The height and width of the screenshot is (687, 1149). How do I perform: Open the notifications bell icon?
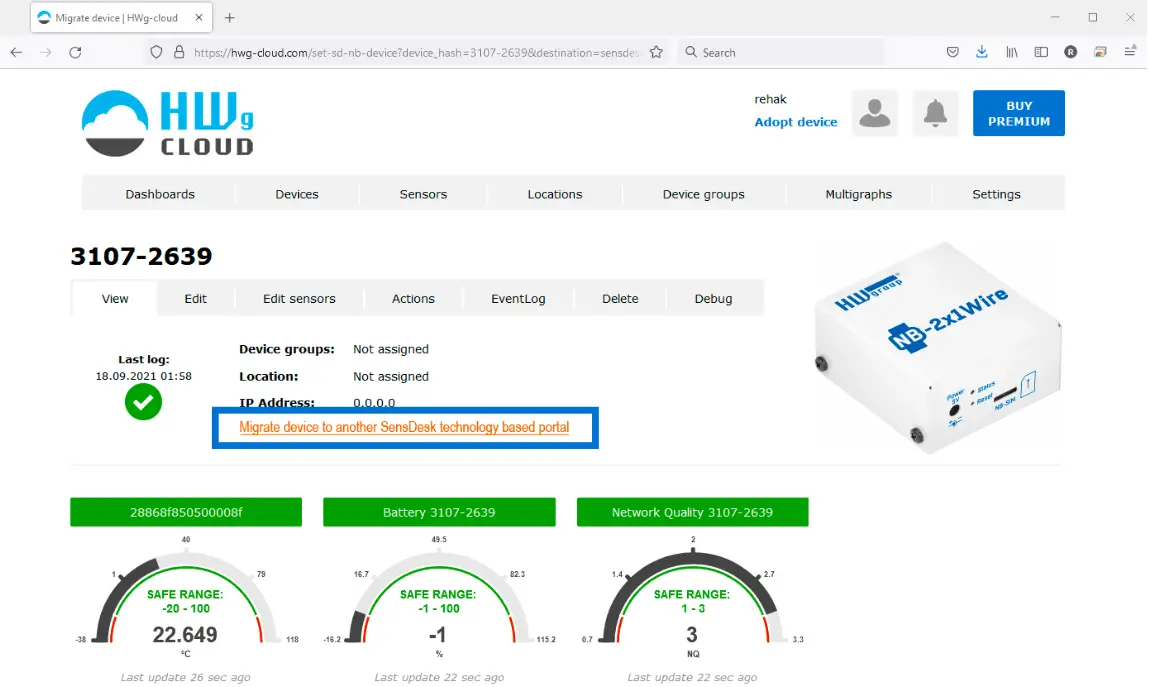pyautogui.click(x=935, y=114)
